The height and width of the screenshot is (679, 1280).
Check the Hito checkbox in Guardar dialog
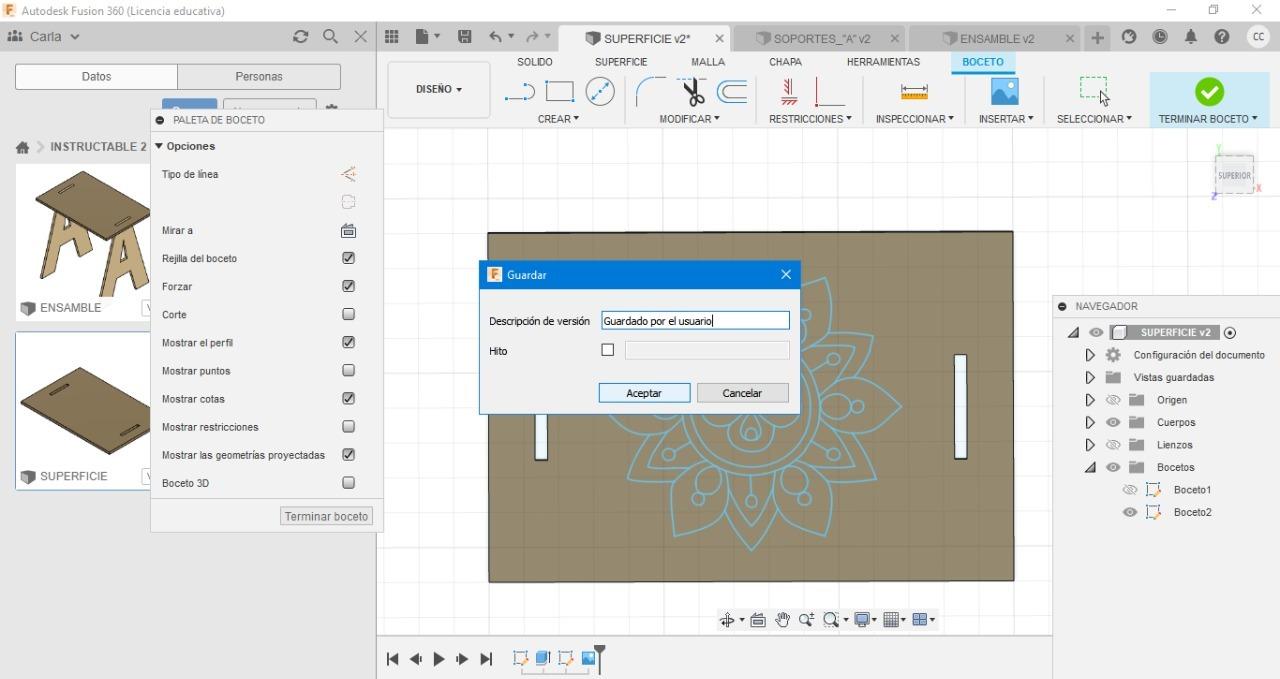607,350
